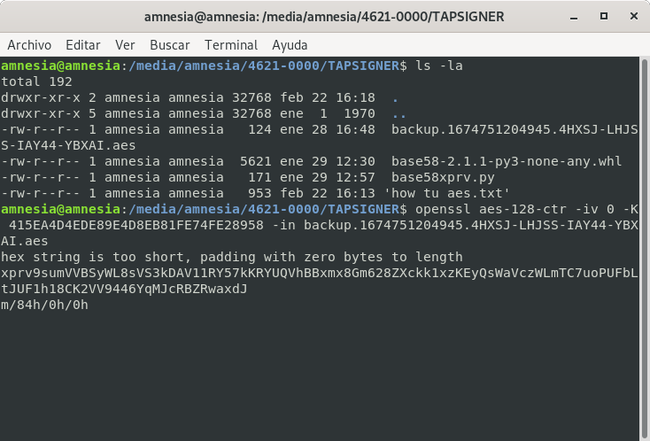Click the window title bar text
650x441 pixels.
pos(324,16)
